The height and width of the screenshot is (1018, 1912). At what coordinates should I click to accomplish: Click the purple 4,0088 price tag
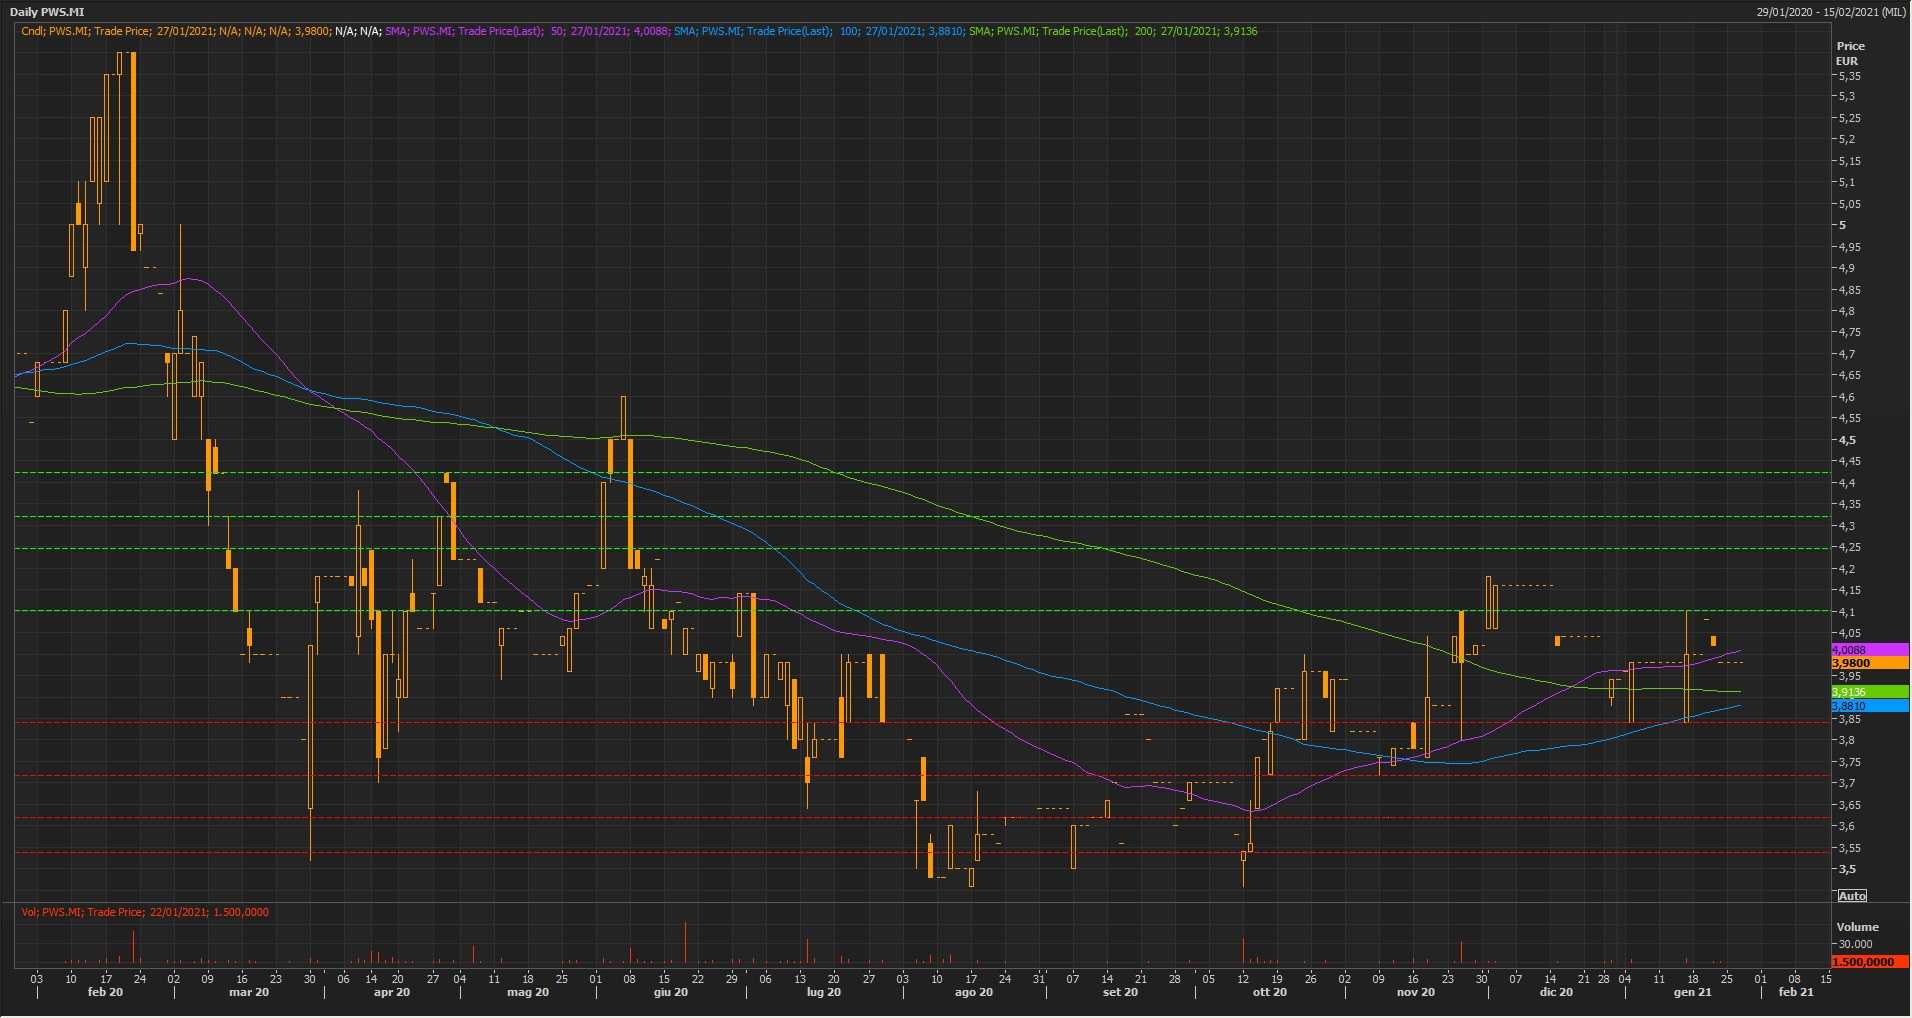pyautogui.click(x=1868, y=650)
